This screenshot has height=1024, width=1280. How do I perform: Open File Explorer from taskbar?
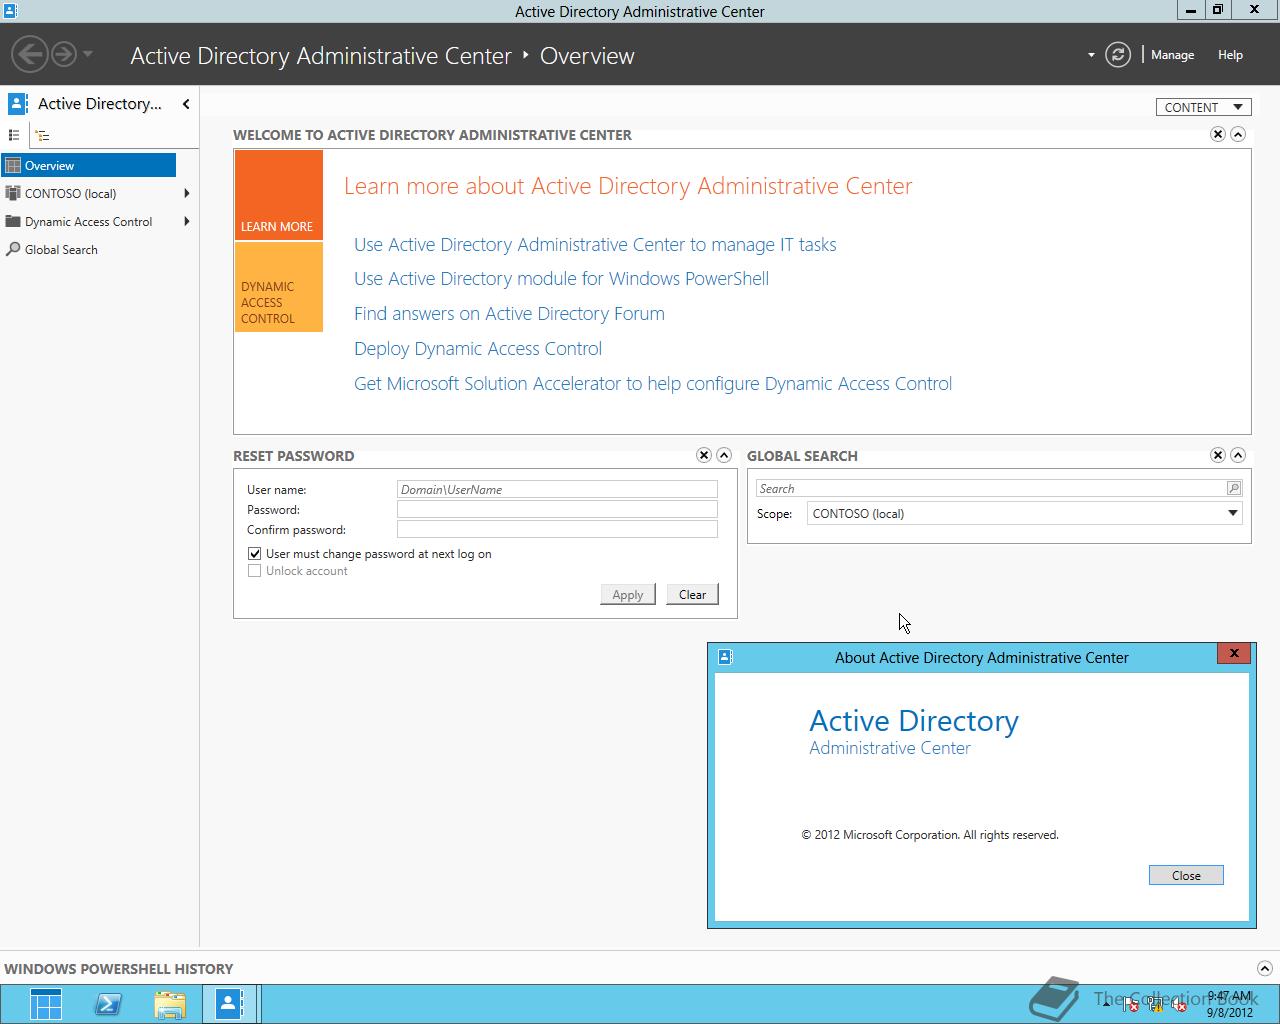click(x=170, y=1005)
